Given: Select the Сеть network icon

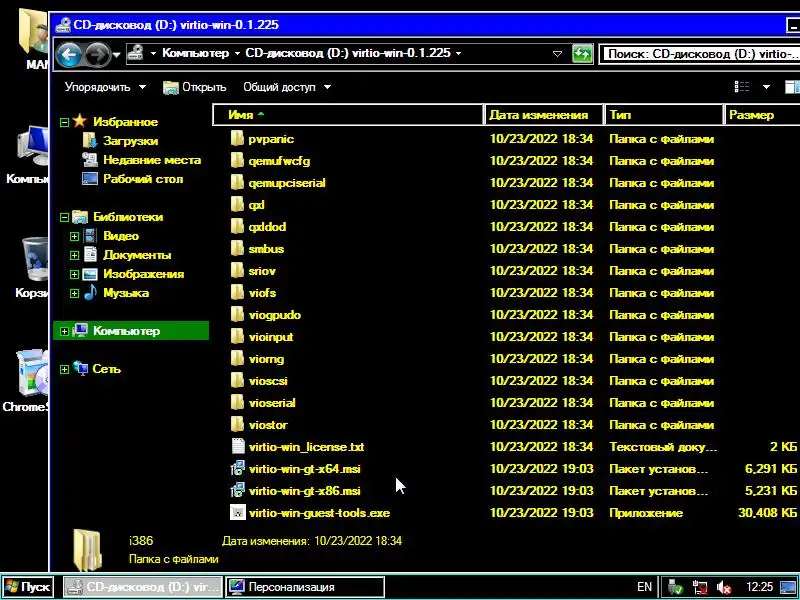Looking at the screenshot, I should coord(81,368).
